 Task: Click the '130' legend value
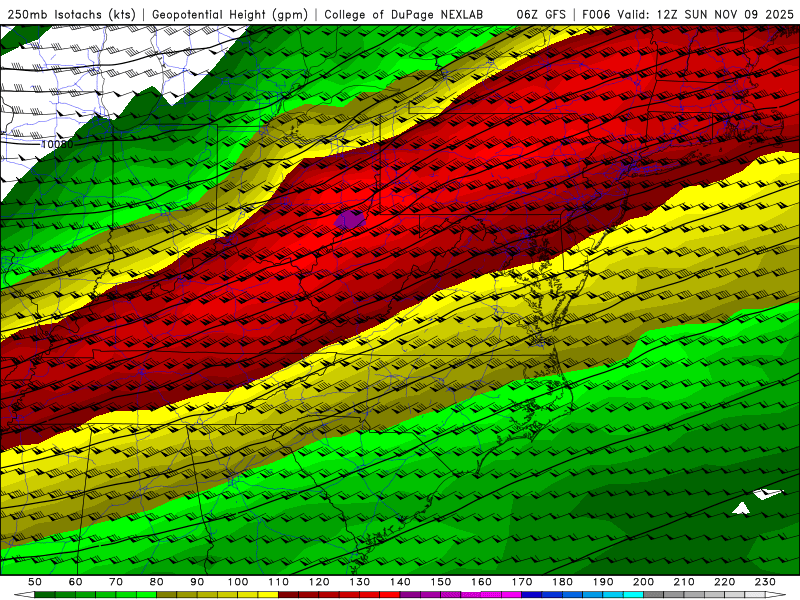coord(360,582)
